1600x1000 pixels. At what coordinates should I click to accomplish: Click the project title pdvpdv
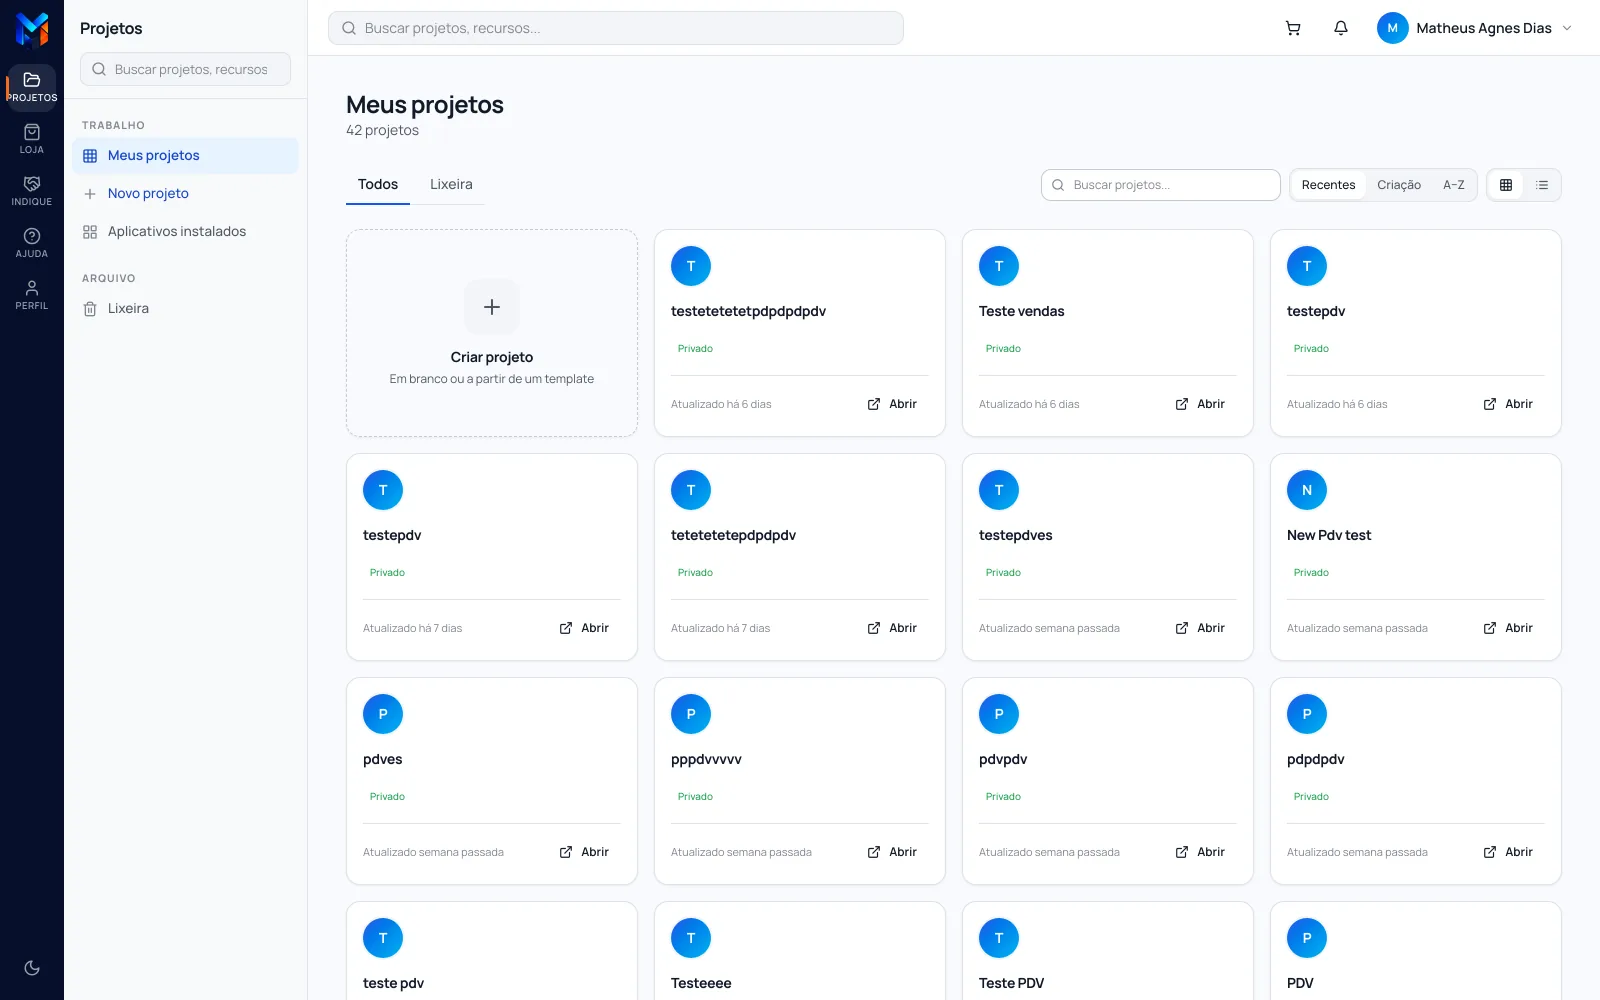[x=1003, y=759]
